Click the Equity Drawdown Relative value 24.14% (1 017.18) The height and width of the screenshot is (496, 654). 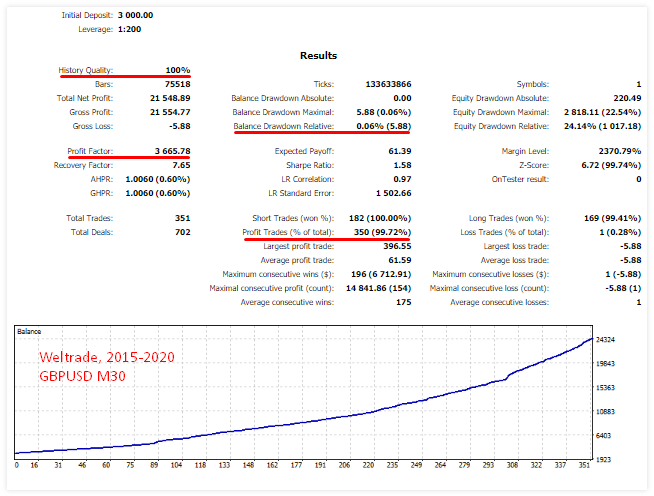point(602,126)
